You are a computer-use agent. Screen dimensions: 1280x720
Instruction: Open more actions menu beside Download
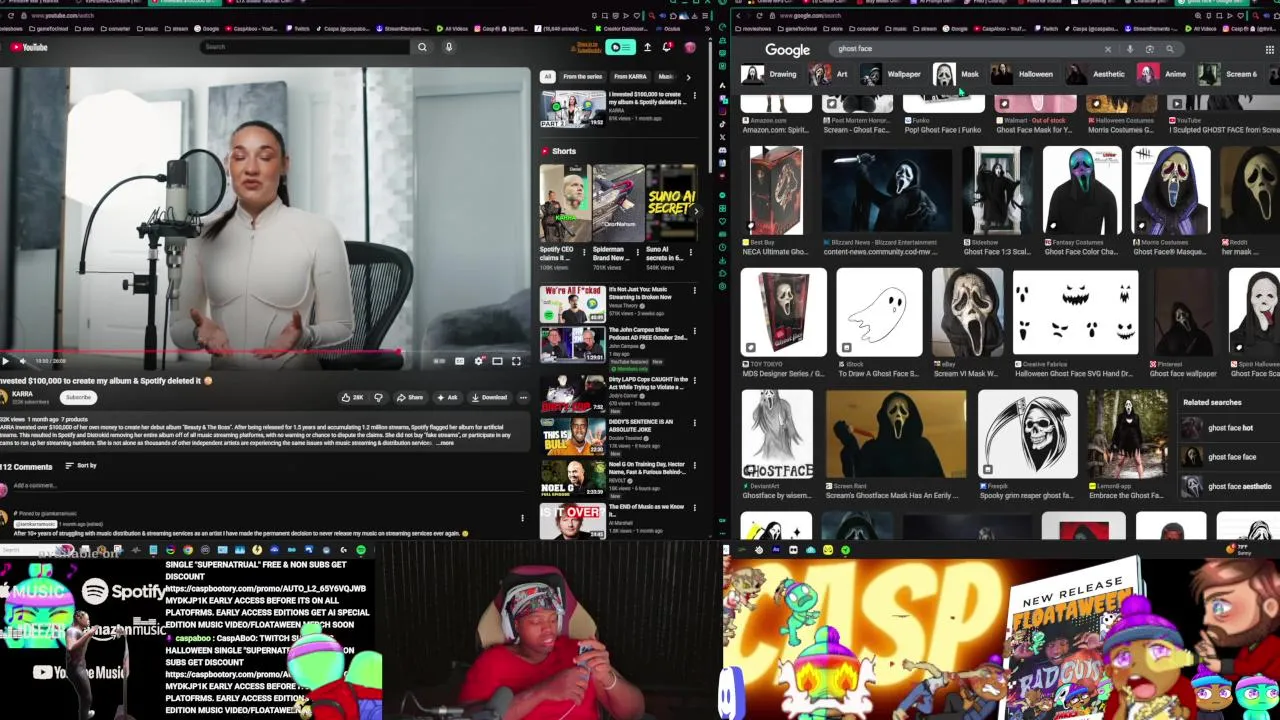pos(522,397)
